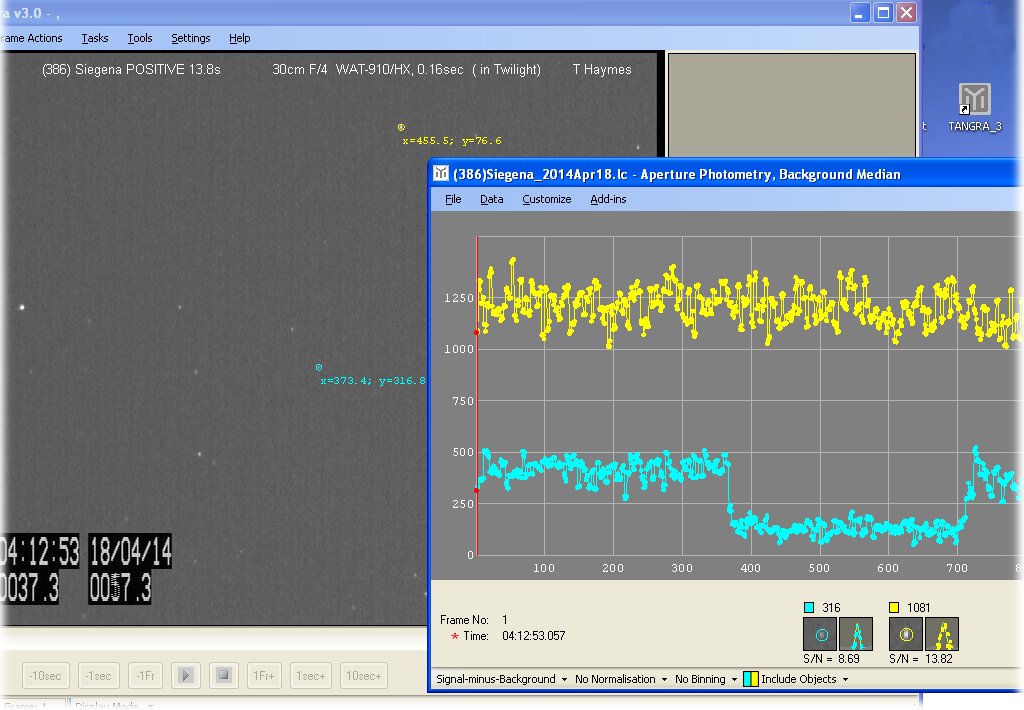Open the yellow star aperture thumbnail

tap(907, 633)
